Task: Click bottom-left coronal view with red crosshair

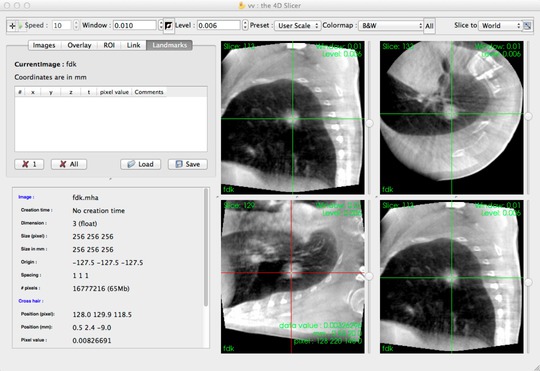Action: (x=292, y=277)
